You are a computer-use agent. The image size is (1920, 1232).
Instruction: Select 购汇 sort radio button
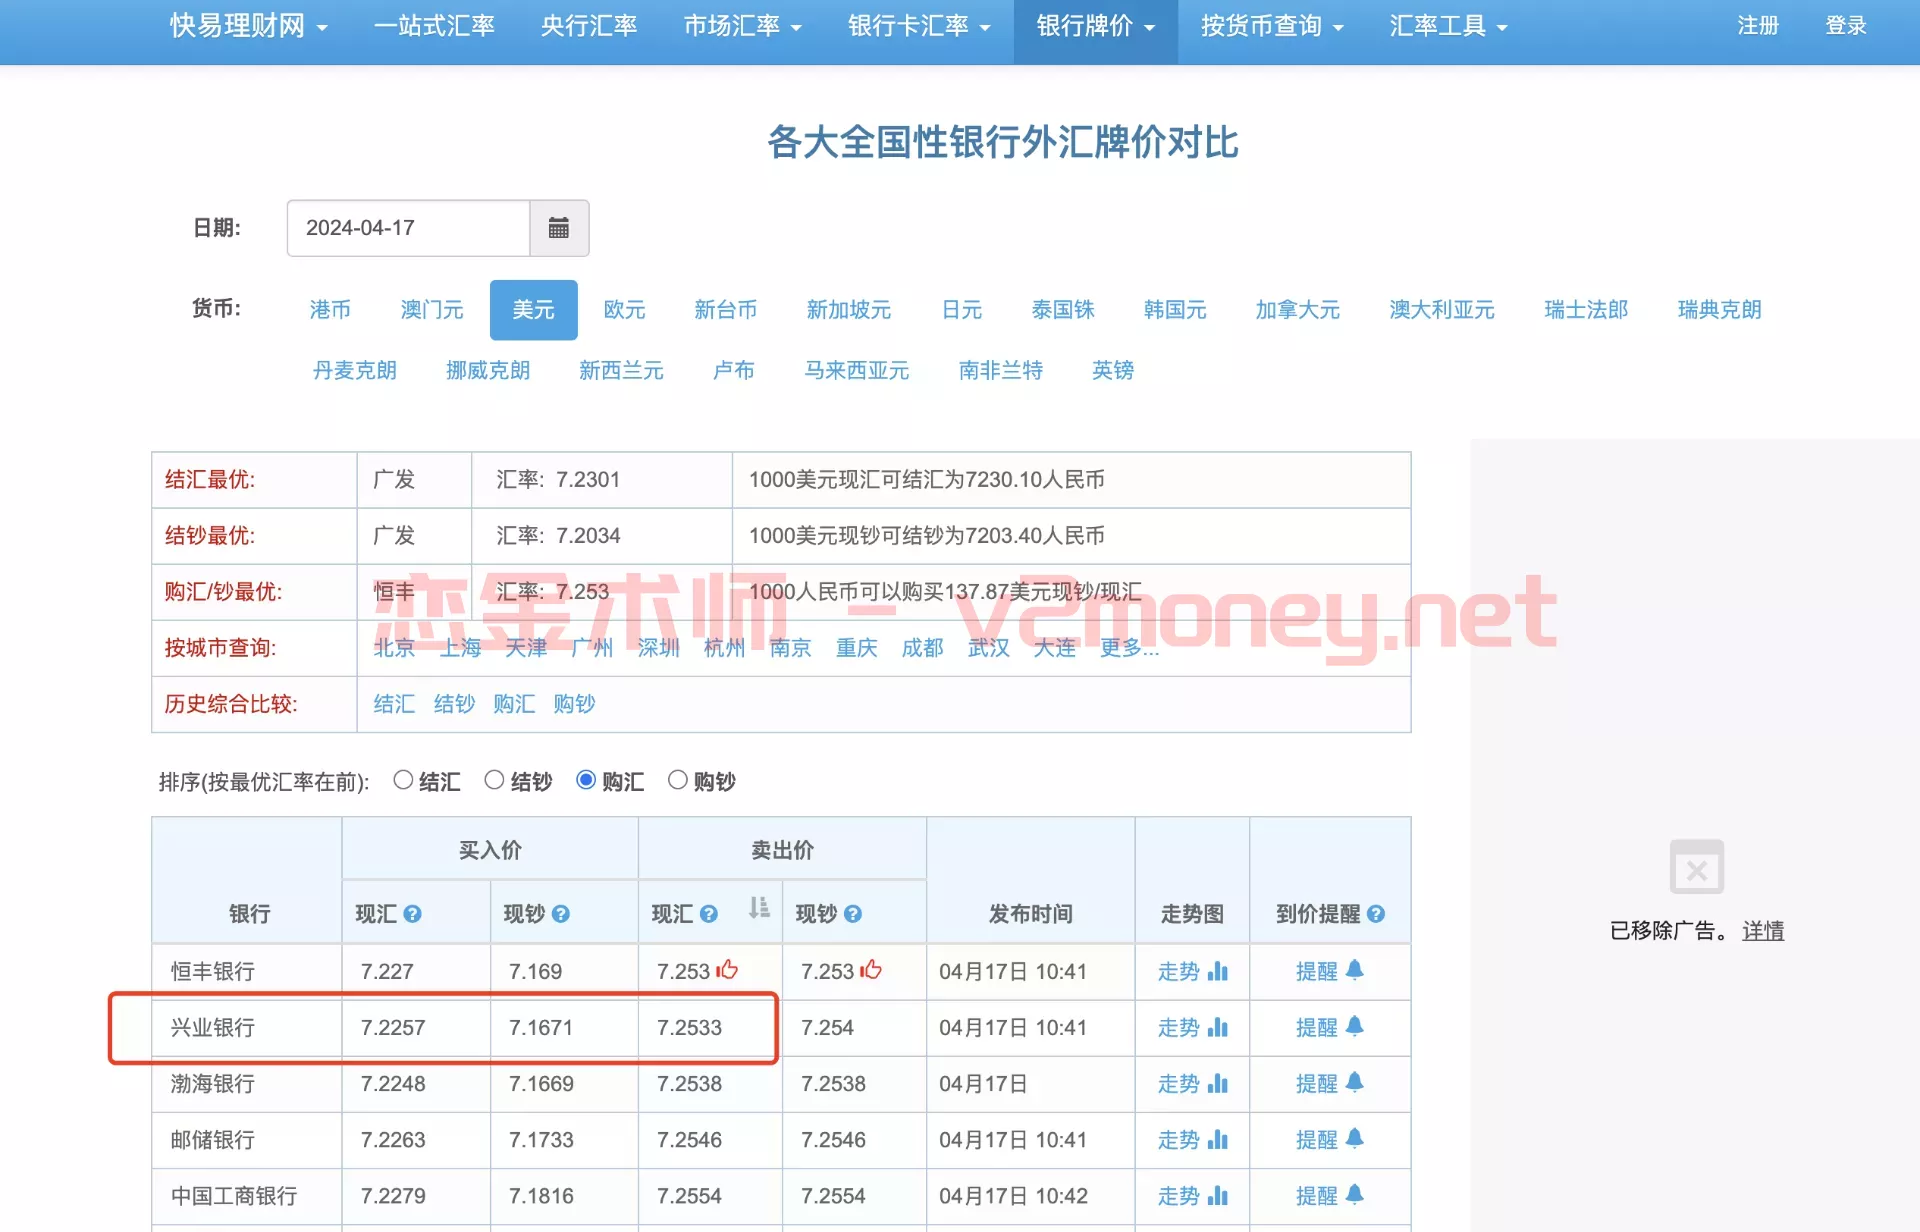click(586, 780)
